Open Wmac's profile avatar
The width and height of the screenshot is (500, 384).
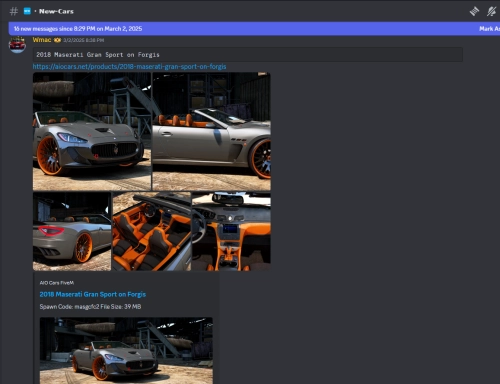click(17, 45)
